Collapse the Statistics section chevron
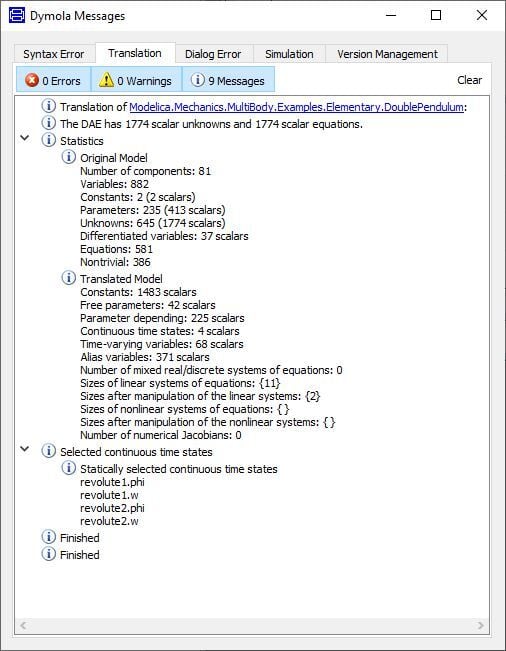 (x=25, y=138)
